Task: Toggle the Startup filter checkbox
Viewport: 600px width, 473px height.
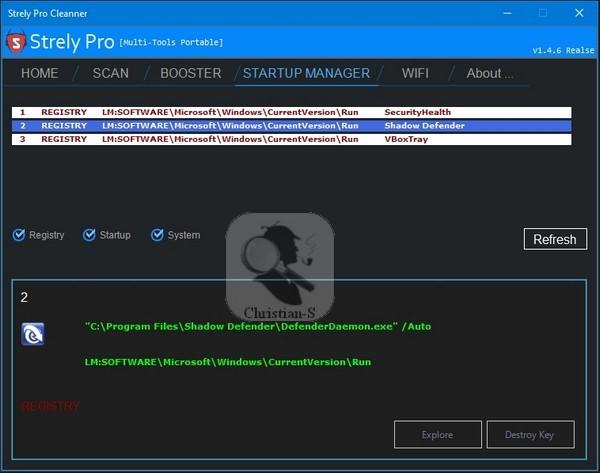Action: (x=89, y=235)
